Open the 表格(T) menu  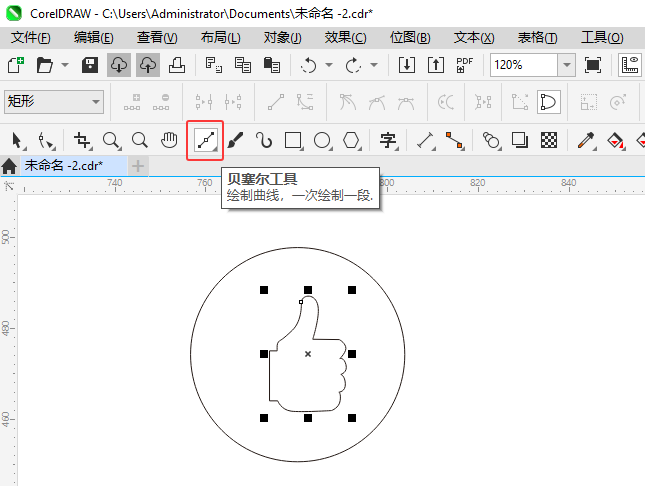coord(537,38)
